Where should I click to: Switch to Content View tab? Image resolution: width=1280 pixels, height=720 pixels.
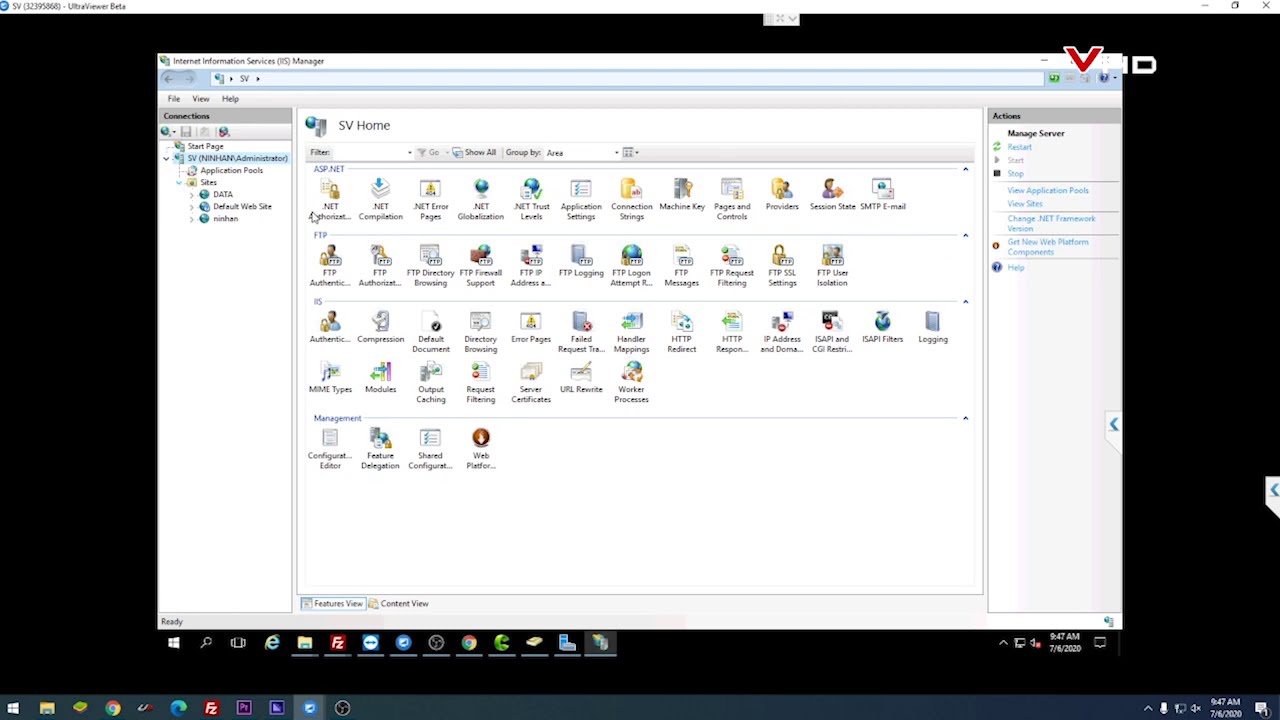(x=398, y=604)
